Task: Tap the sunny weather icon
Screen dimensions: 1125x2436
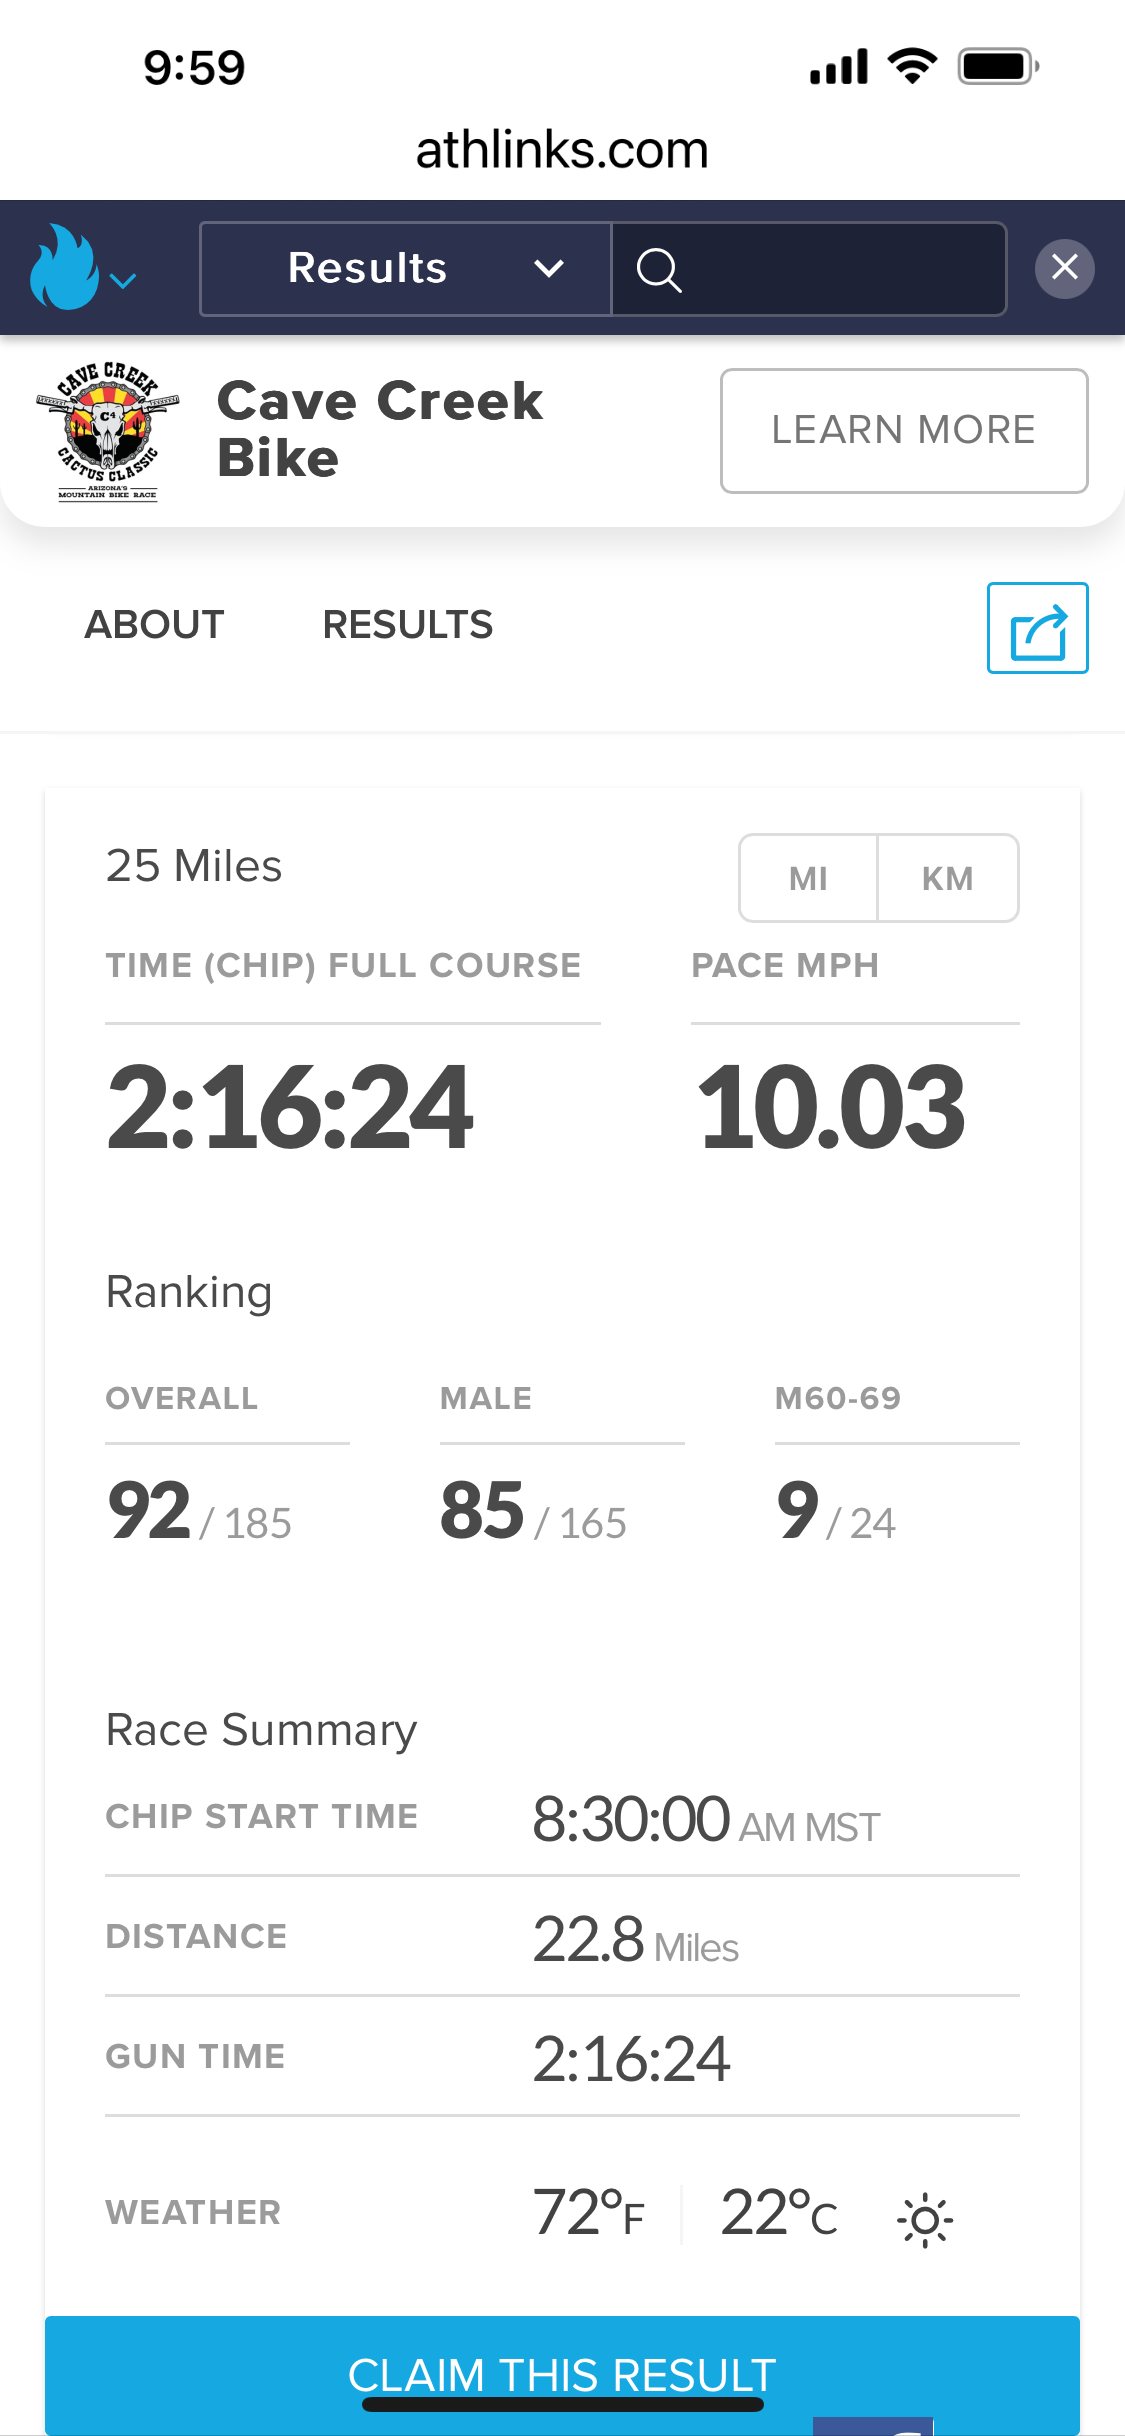Action: click(x=925, y=2221)
